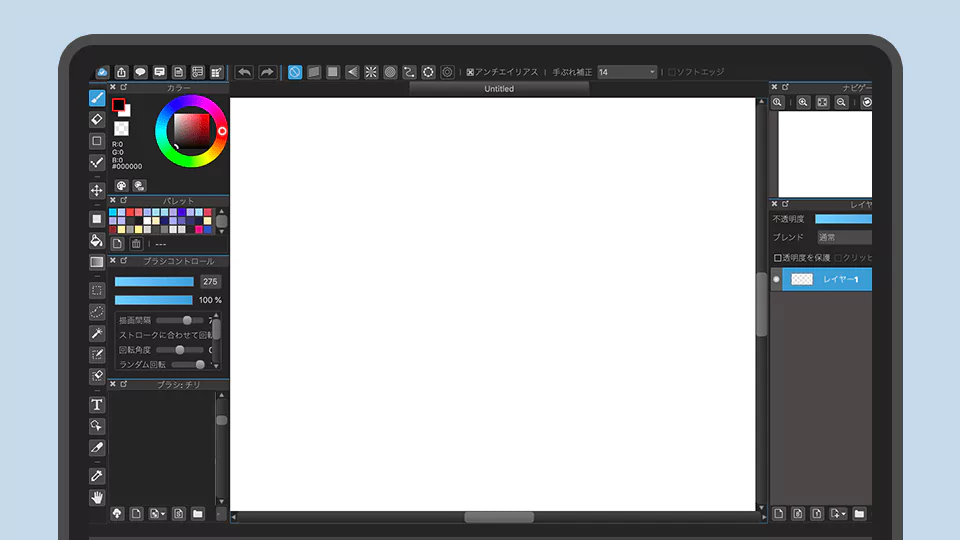Select the Move tool
The height and width of the screenshot is (540, 960).
[97, 190]
